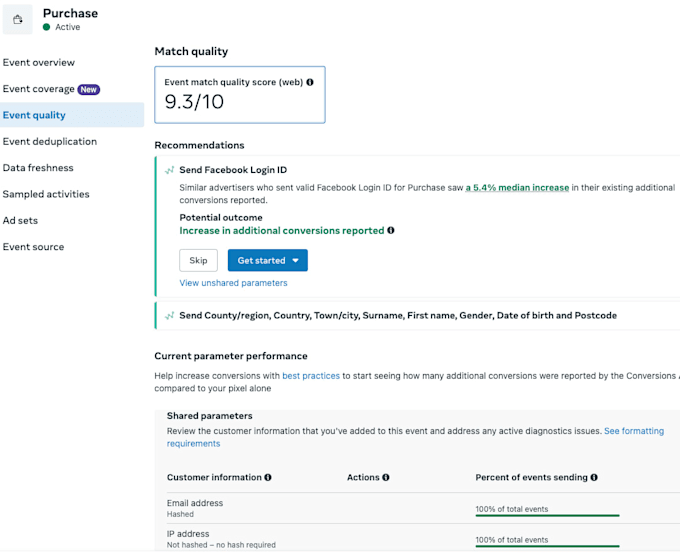The width and height of the screenshot is (680, 557).
Task: Click the New badge on Event coverage
Action: click(x=89, y=89)
